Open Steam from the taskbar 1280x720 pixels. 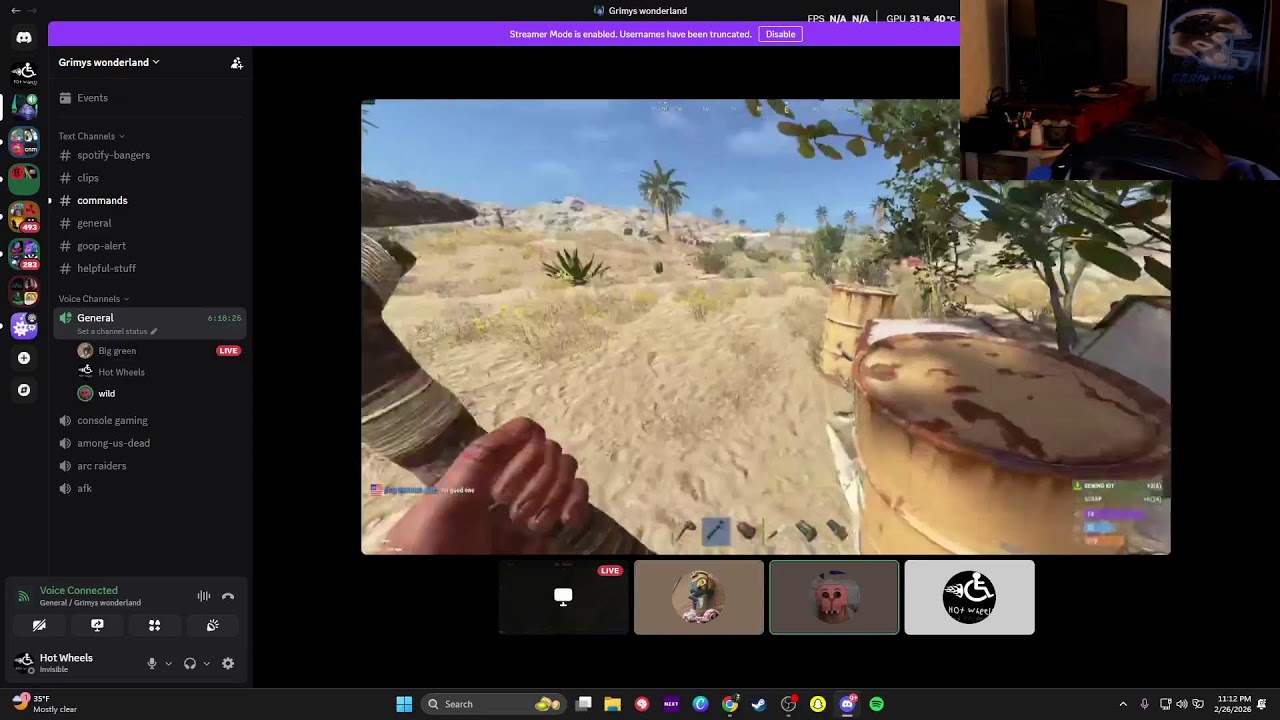click(x=759, y=704)
